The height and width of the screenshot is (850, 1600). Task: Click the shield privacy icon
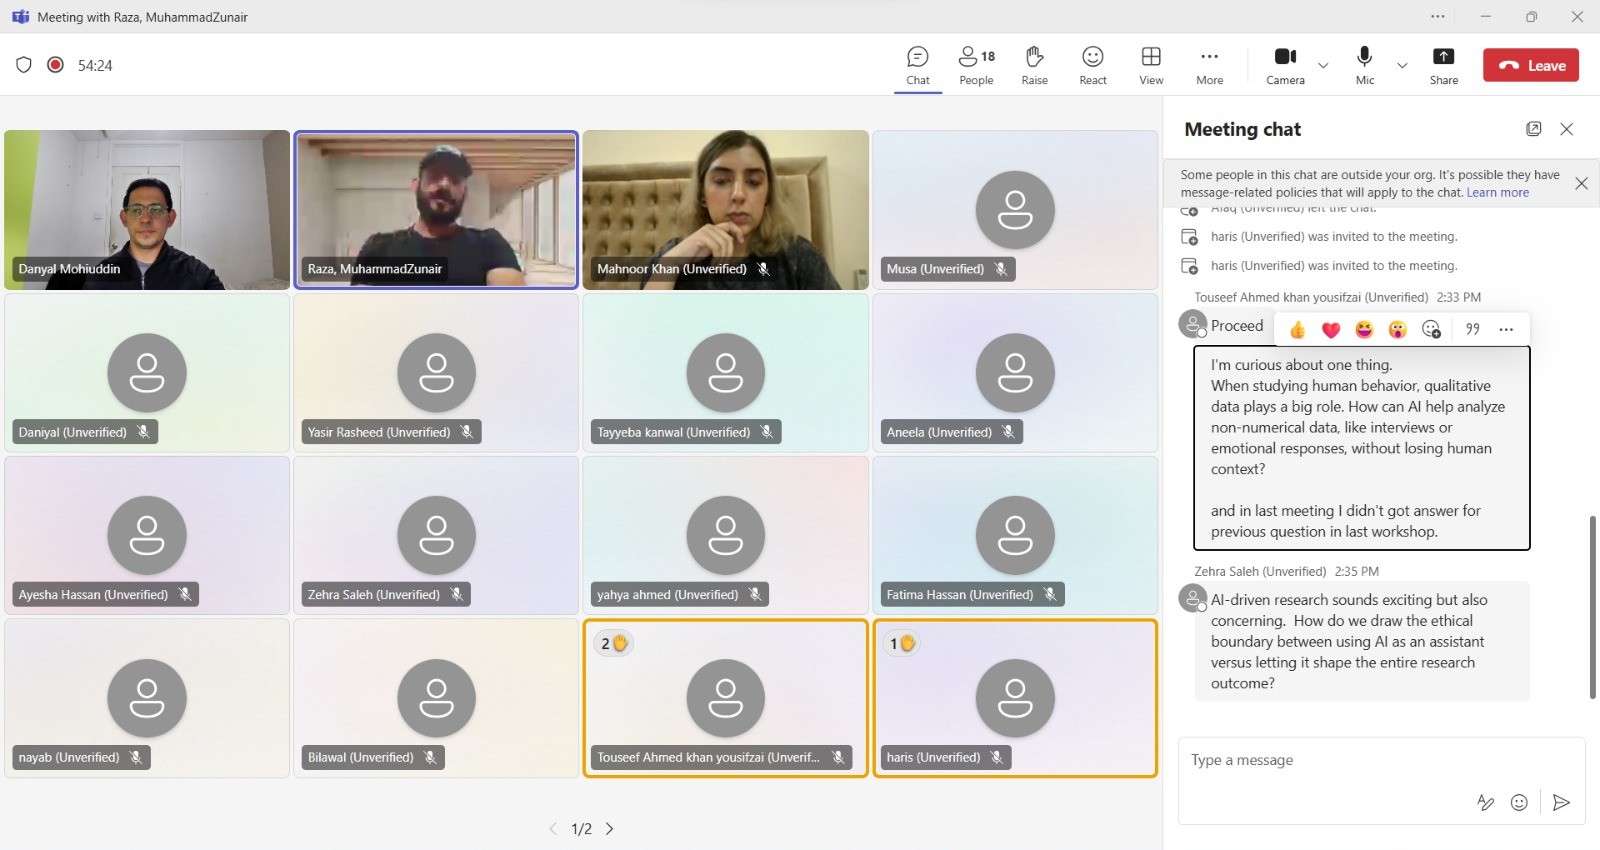click(24, 65)
